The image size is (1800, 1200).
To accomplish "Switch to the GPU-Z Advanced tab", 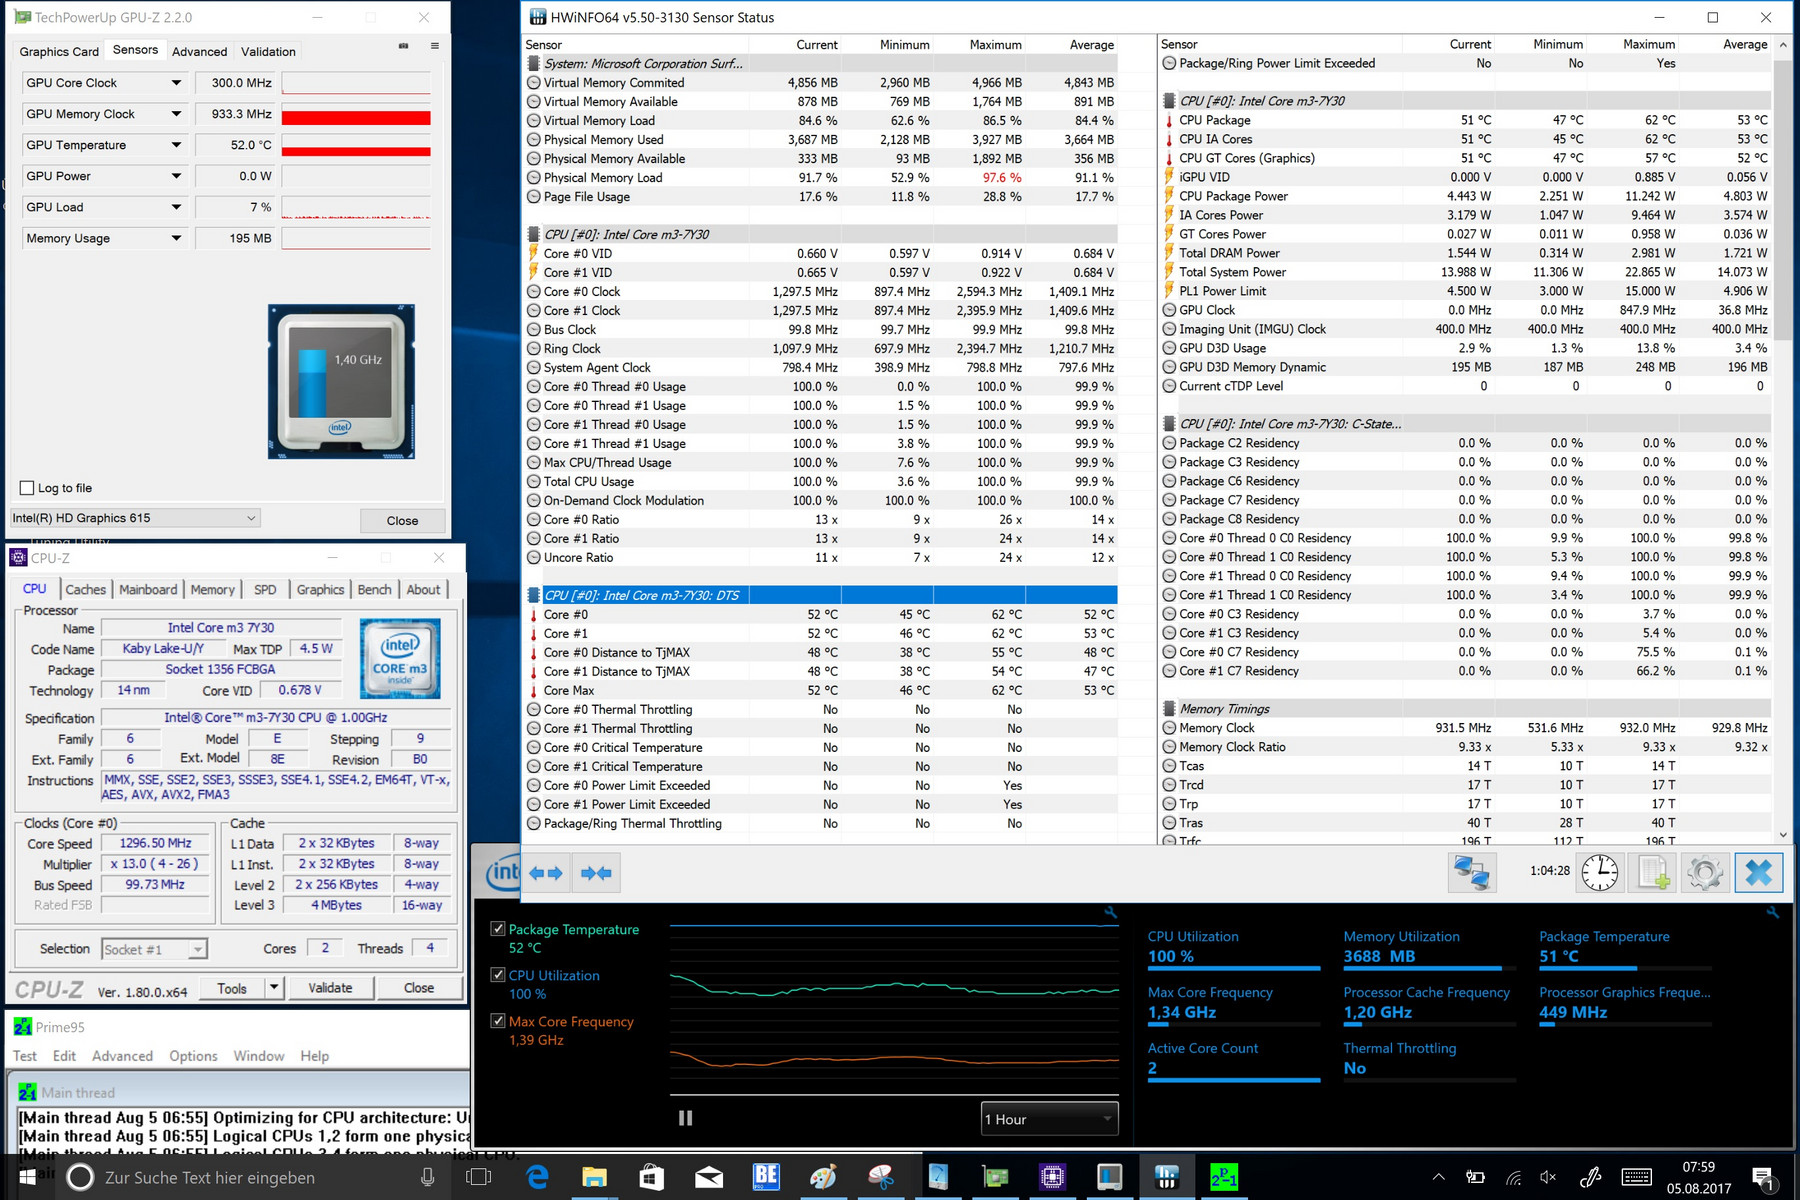I will (200, 51).
